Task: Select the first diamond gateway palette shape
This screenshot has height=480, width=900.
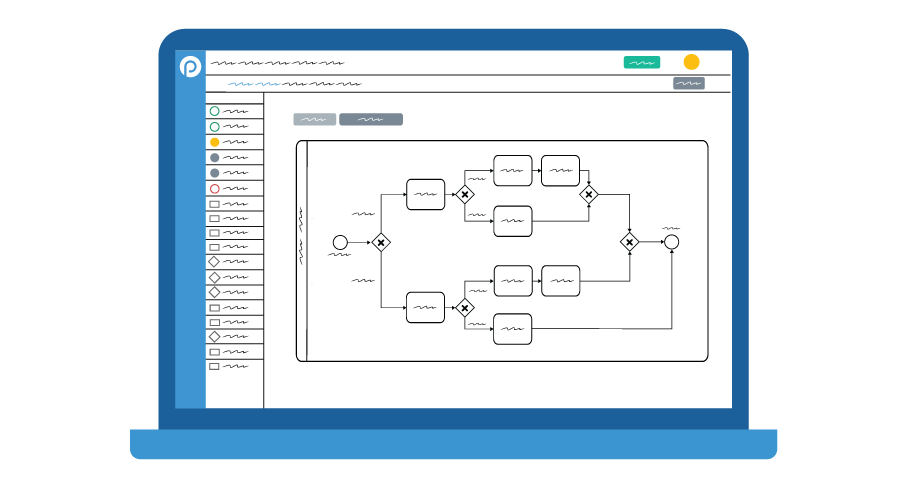Action: click(x=214, y=261)
